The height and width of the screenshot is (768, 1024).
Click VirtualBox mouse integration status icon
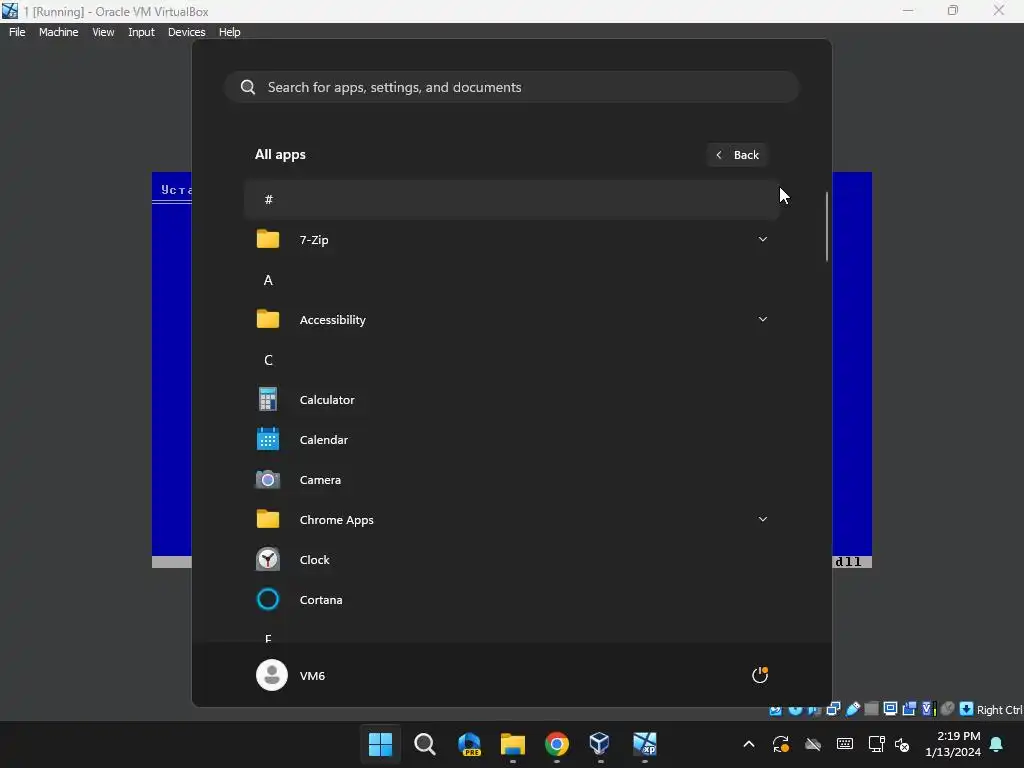pos(947,709)
